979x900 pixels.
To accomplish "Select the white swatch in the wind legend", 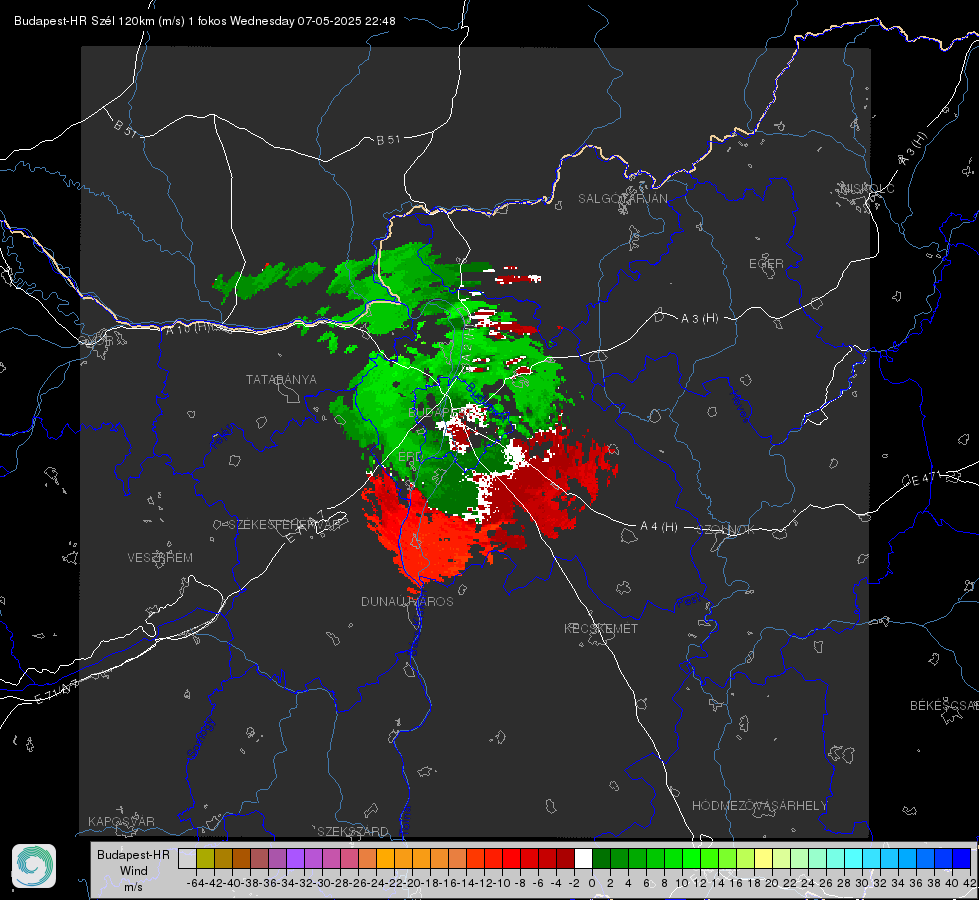I will pyautogui.click(x=583, y=858).
